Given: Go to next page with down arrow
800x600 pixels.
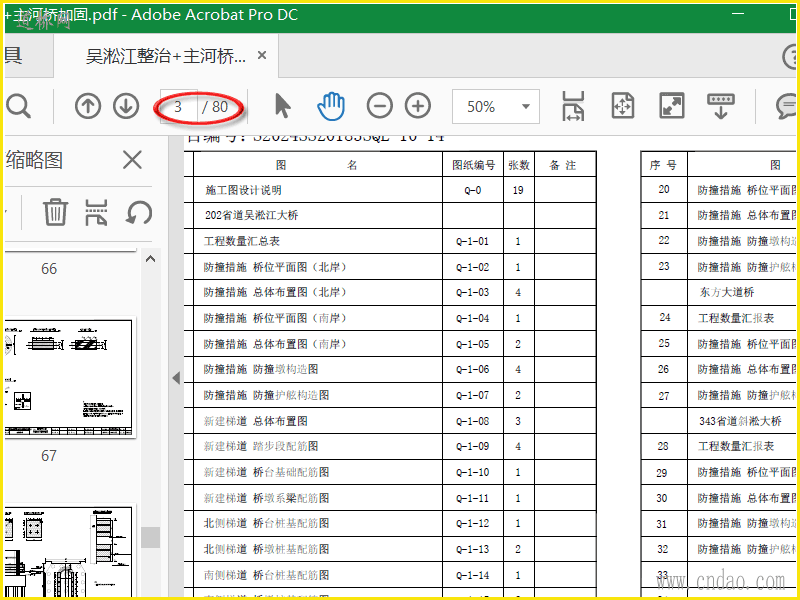Looking at the screenshot, I should (x=126, y=107).
